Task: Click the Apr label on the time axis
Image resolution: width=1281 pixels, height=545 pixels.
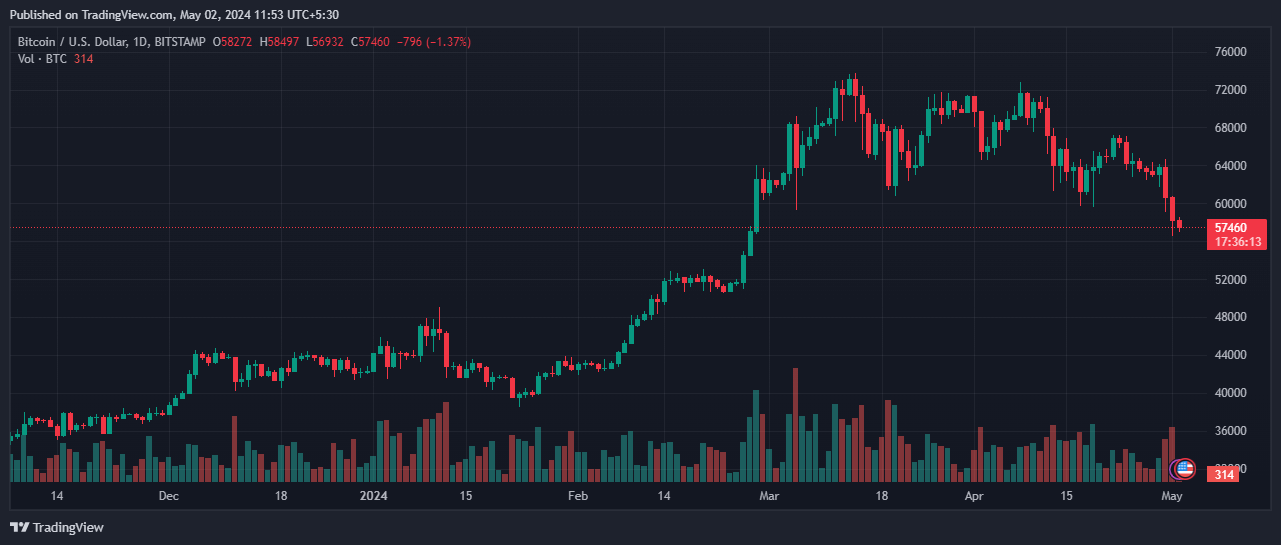Action: coord(975,496)
